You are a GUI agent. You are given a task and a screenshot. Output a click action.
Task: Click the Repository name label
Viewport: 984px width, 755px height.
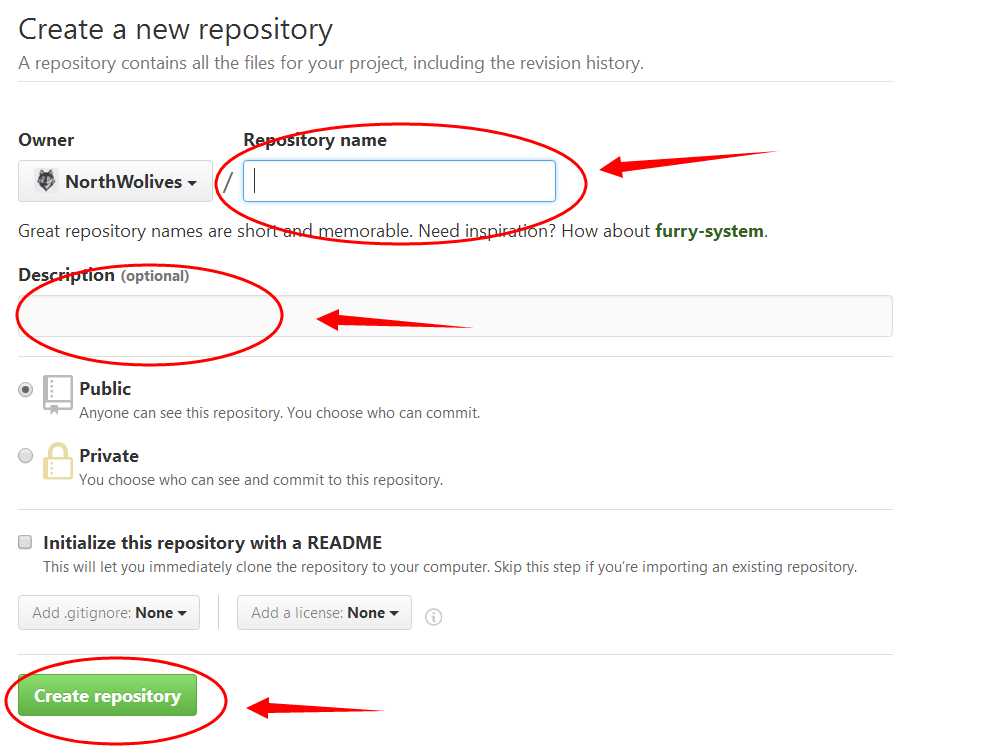[x=315, y=140]
